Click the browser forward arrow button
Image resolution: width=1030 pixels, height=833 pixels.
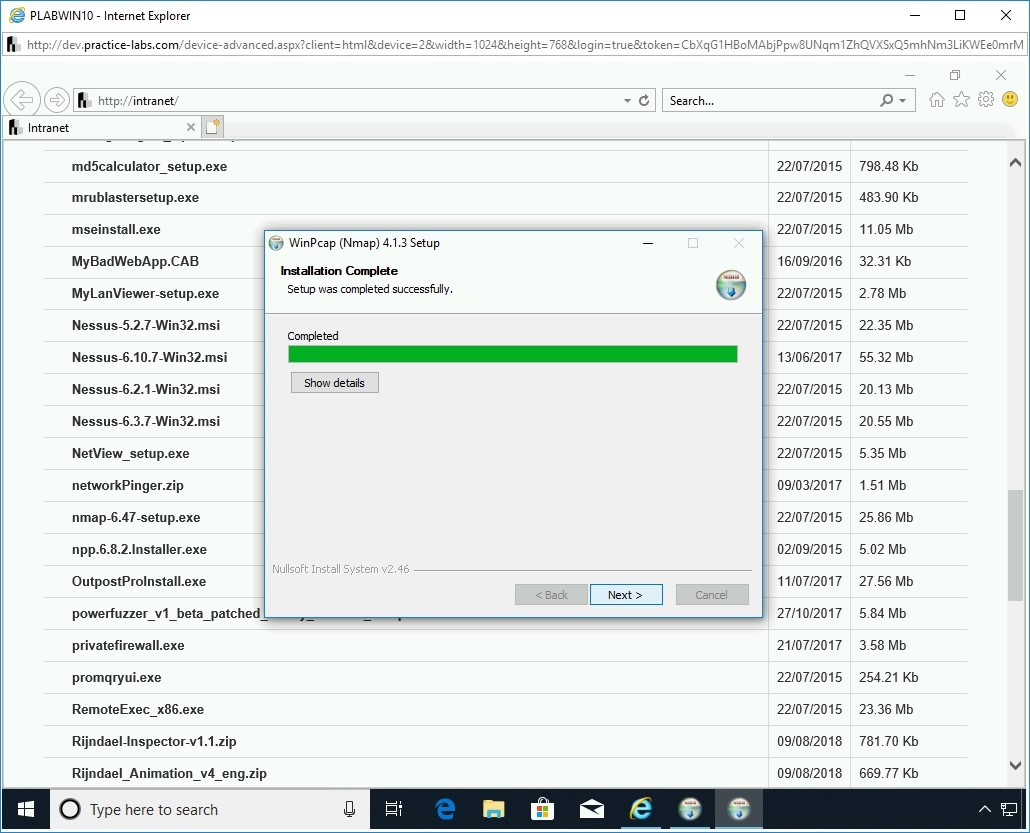(x=57, y=100)
